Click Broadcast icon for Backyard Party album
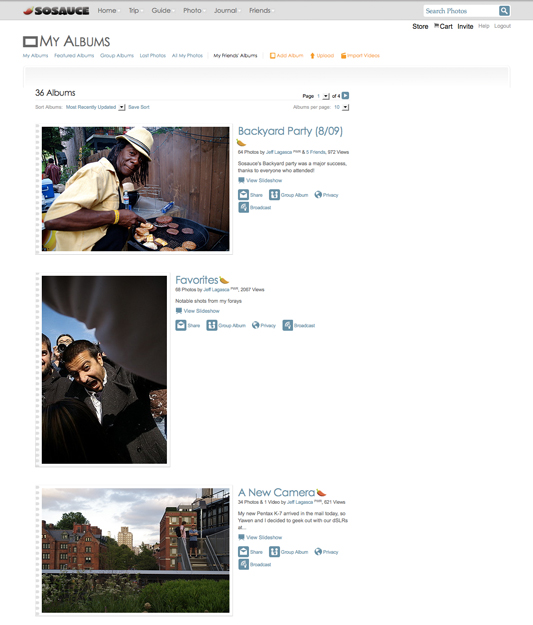This screenshot has height=625, width=533. 244,207
